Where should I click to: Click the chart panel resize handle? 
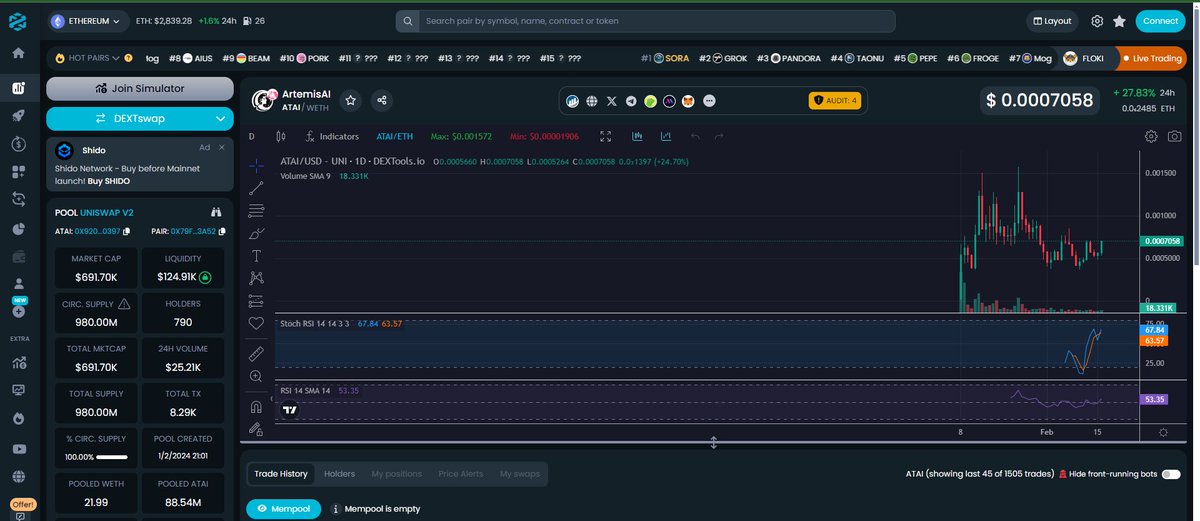714,442
